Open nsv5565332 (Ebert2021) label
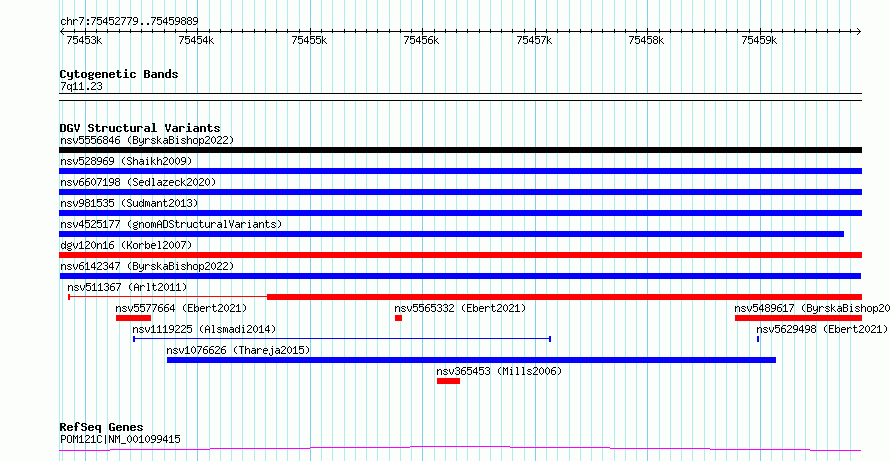 click(460, 308)
